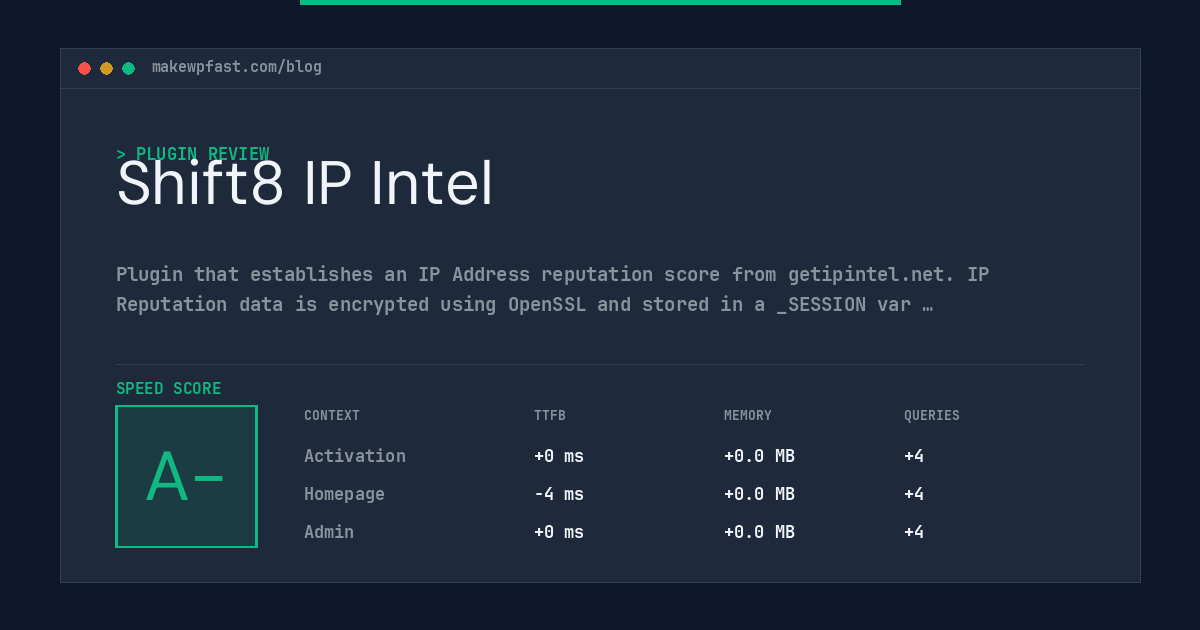The image size is (1200, 630).
Task: Click the Activation memory value +0.0 MB
Action: point(759,456)
